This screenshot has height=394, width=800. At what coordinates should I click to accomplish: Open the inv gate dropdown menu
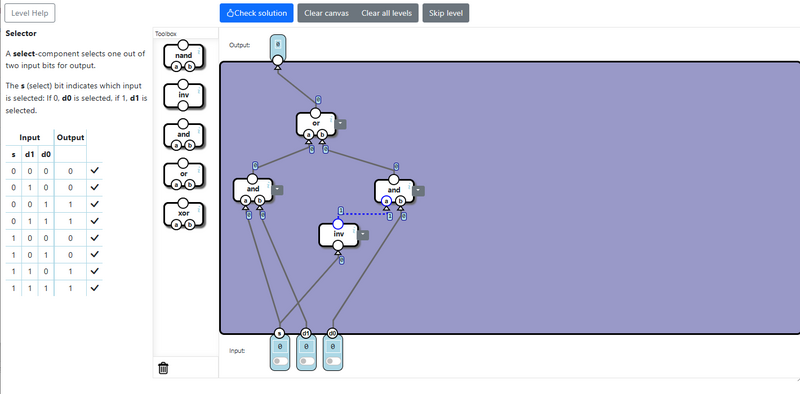point(363,235)
